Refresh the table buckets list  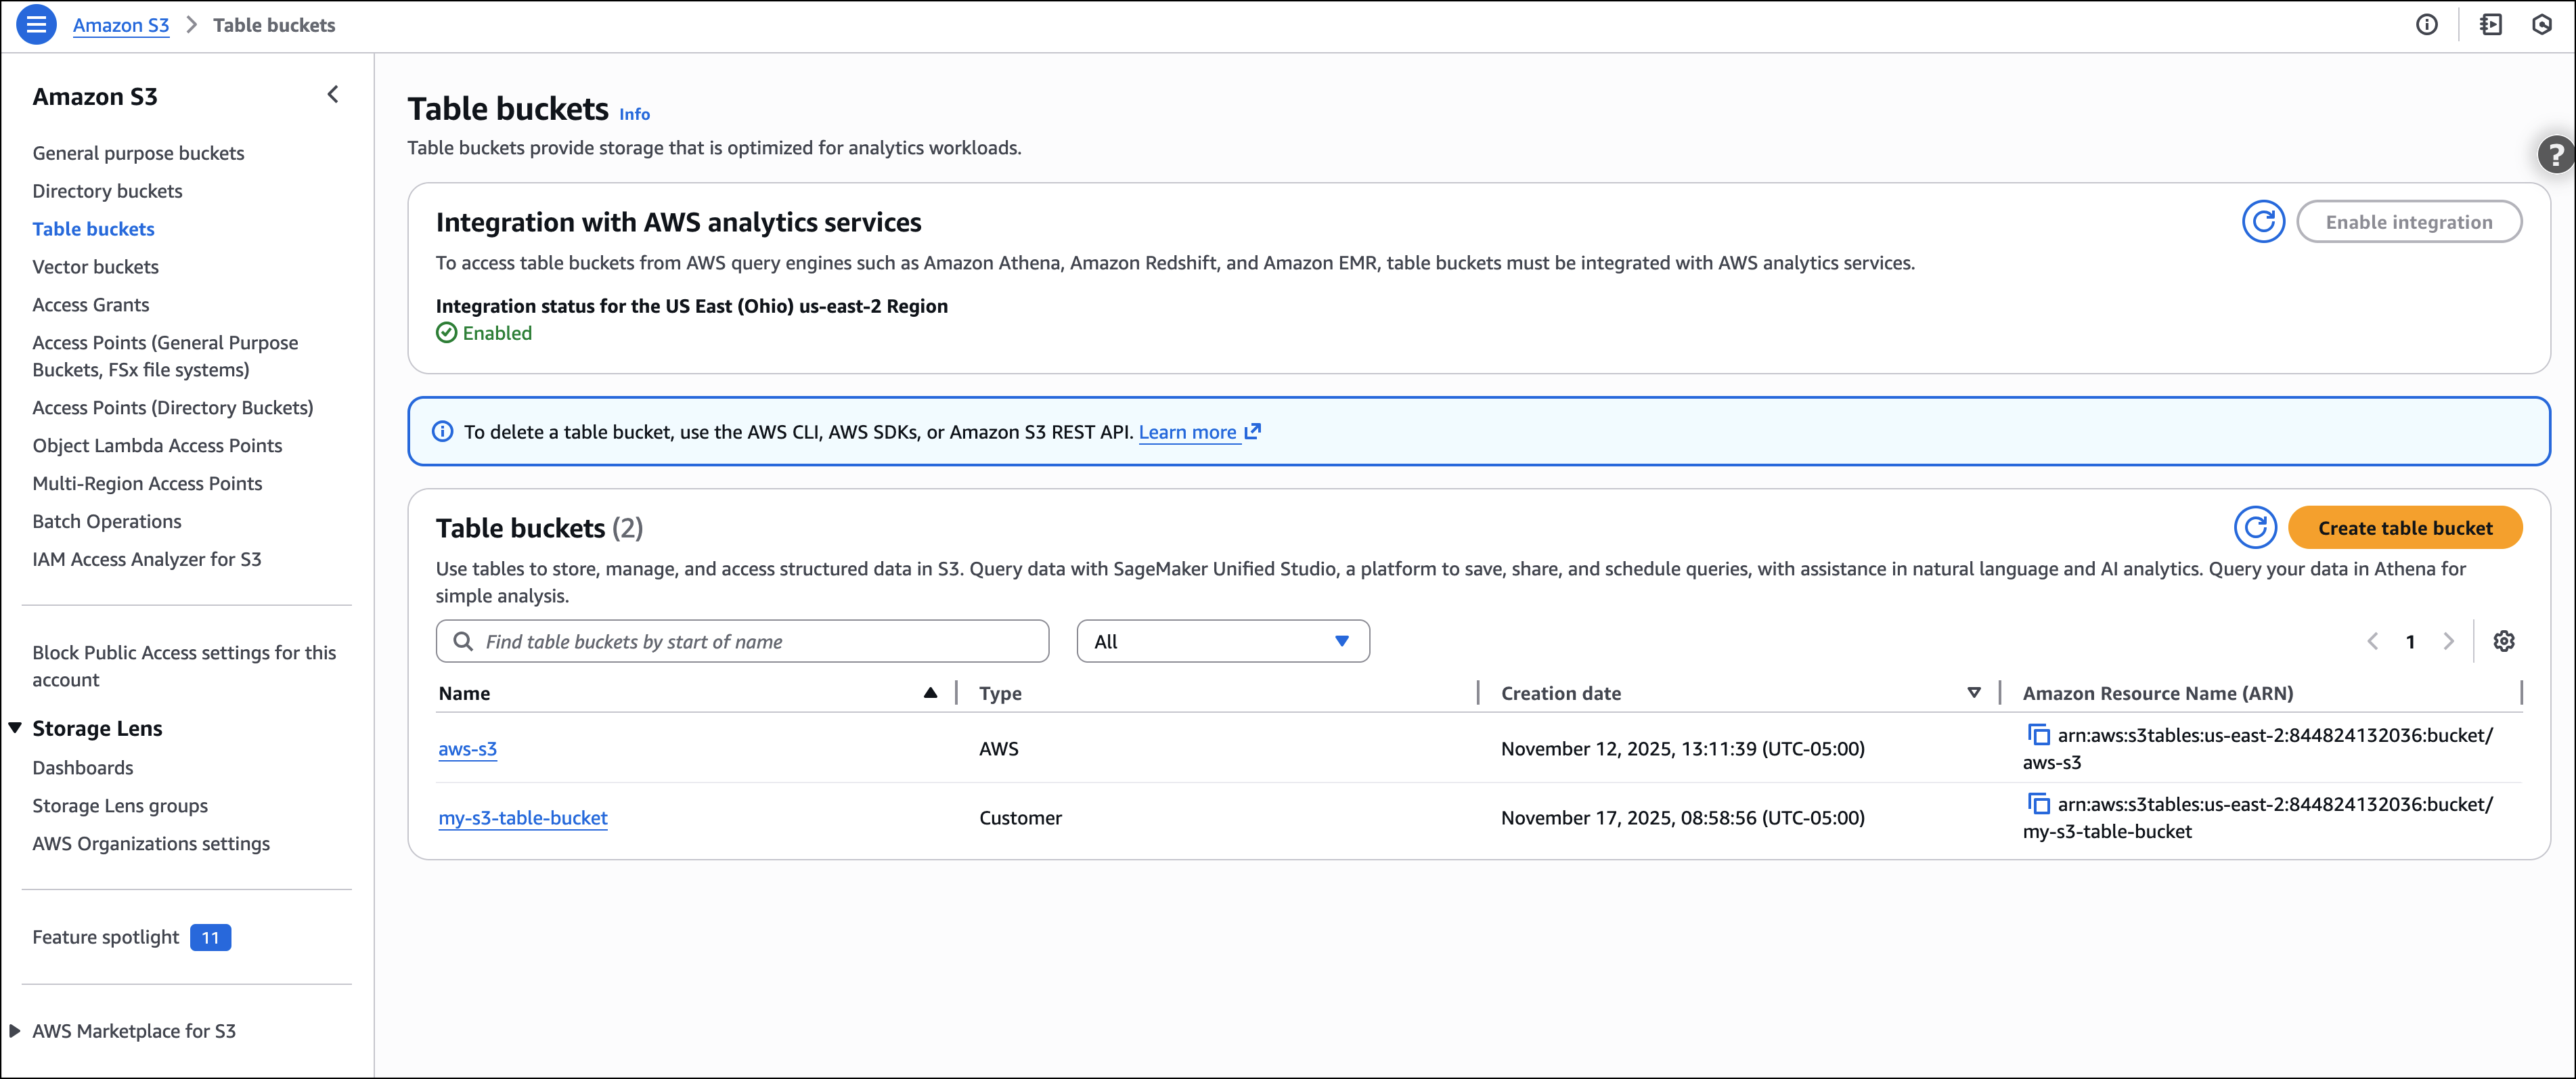coord(2255,528)
